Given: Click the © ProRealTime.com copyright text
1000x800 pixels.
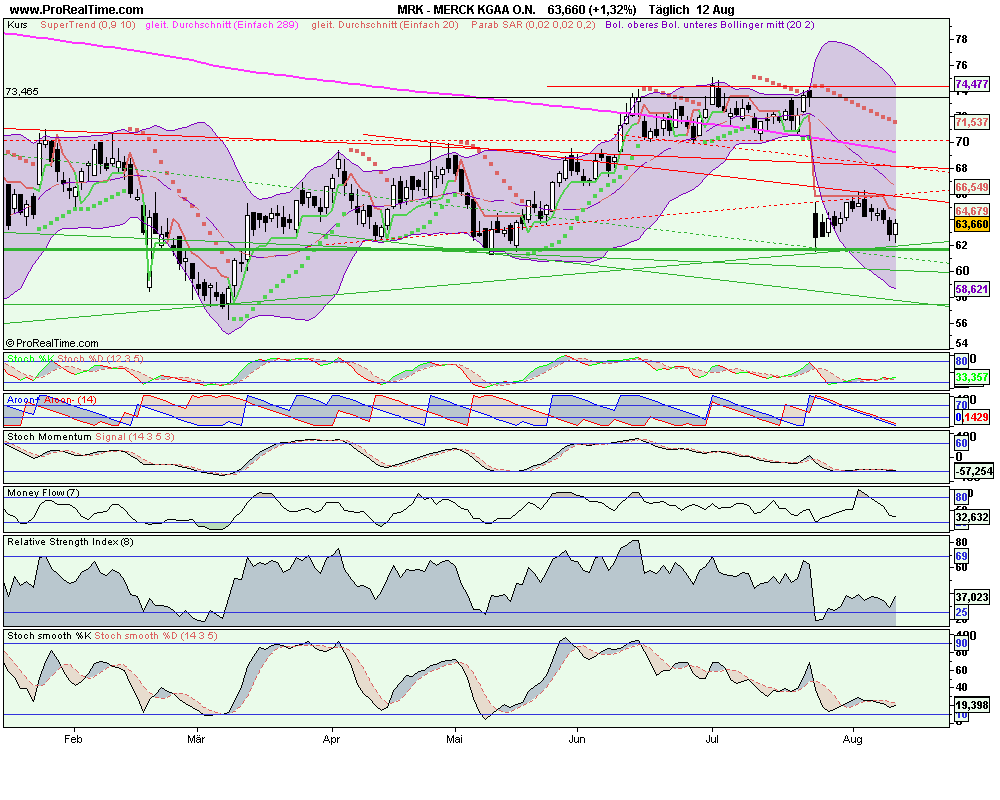Looking at the screenshot, I should (52, 343).
